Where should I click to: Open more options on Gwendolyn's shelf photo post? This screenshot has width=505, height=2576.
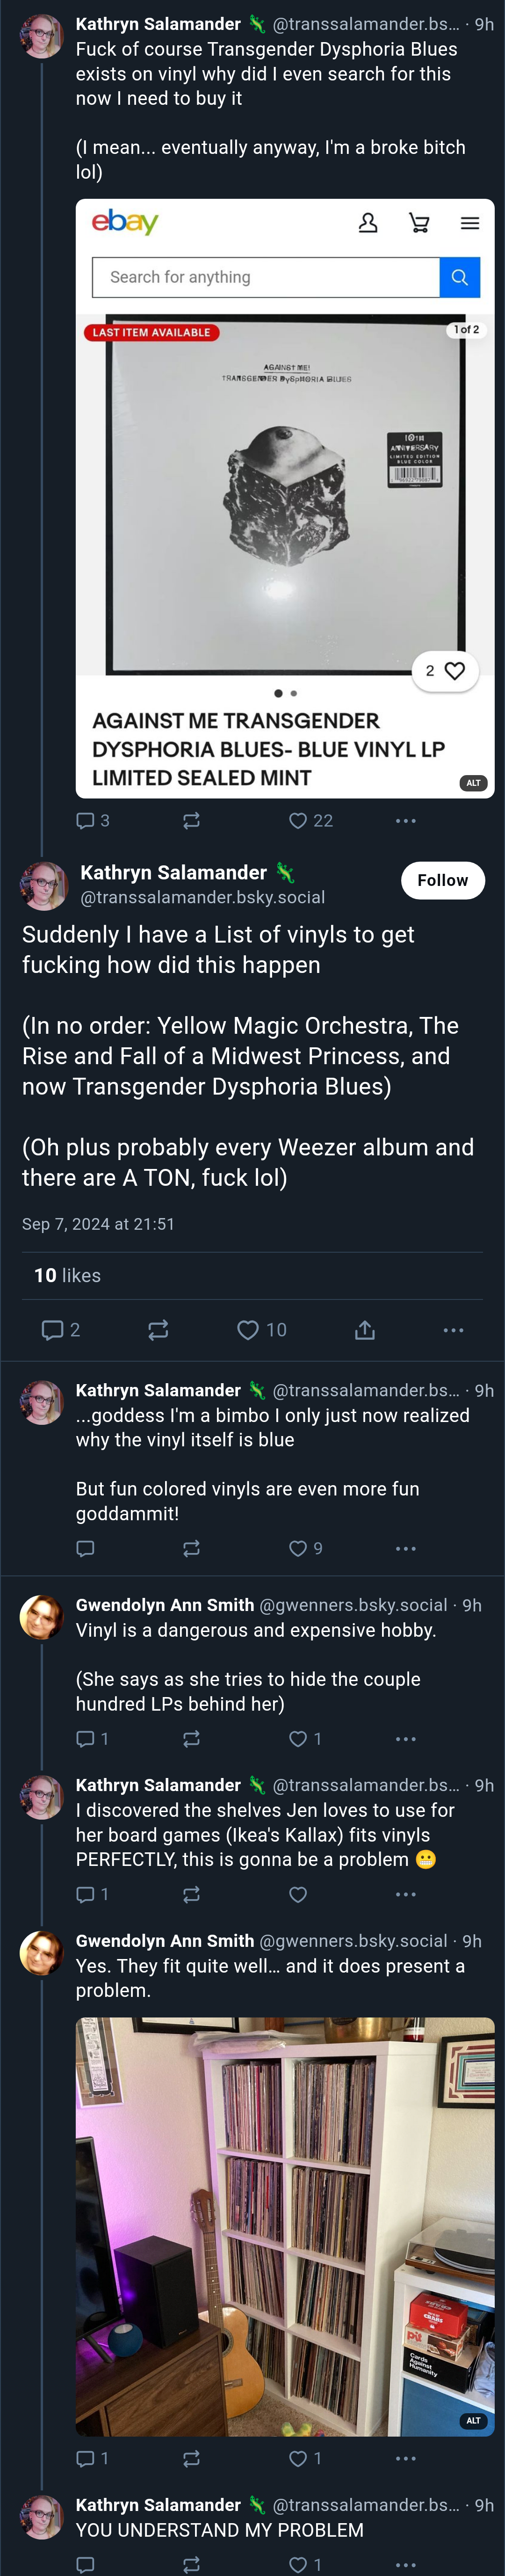pos(405,2458)
